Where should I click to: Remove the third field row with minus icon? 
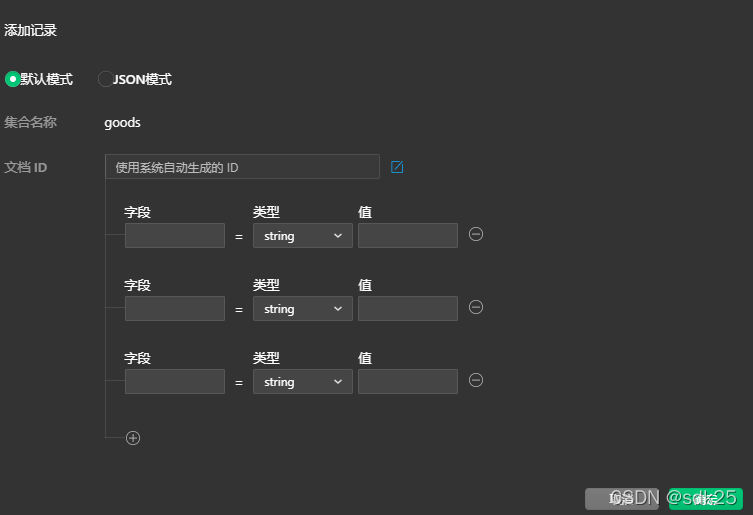[x=476, y=380]
